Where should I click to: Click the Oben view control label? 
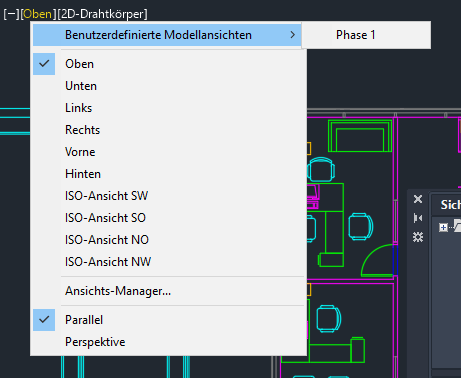[x=38, y=14]
